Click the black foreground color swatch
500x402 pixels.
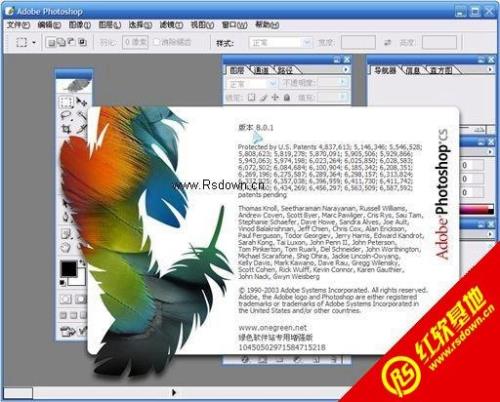point(68,269)
